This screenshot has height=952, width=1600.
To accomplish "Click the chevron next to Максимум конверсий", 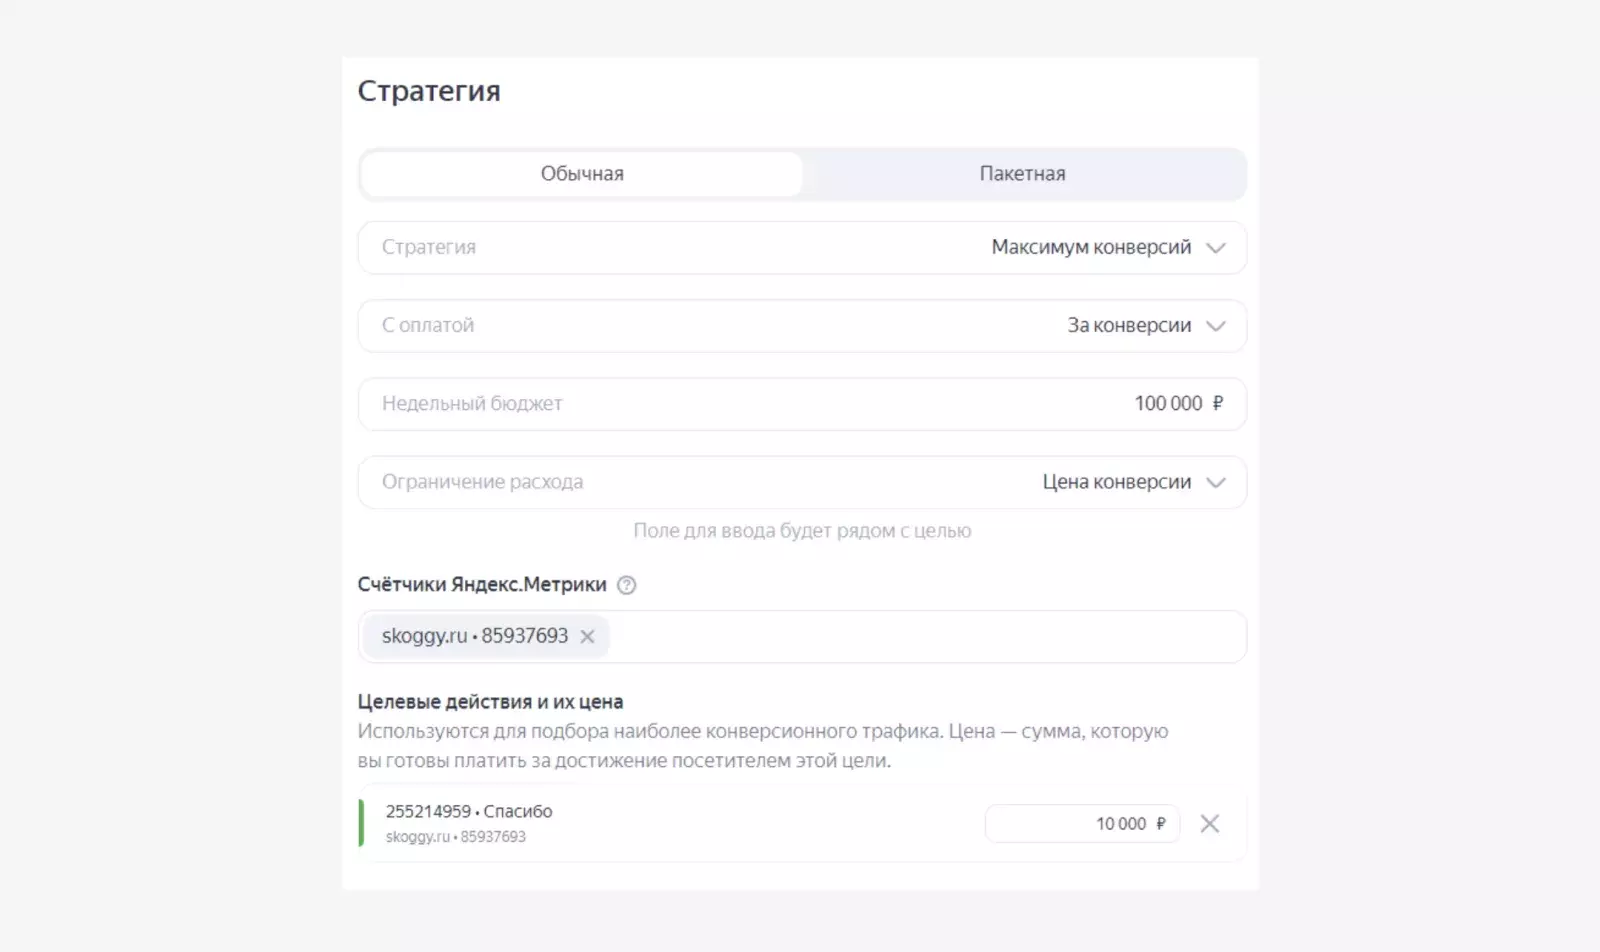I will click(x=1217, y=247).
